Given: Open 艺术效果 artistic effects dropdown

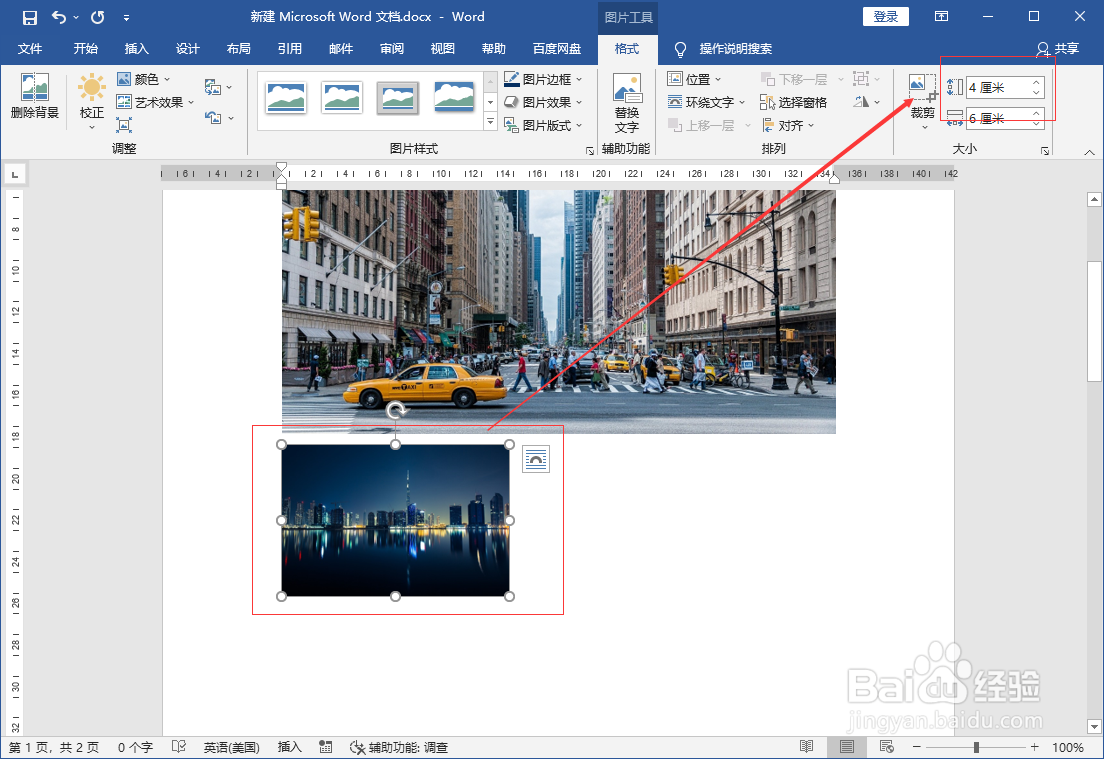Looking at the screenshot, I should (x=156, y=102).
